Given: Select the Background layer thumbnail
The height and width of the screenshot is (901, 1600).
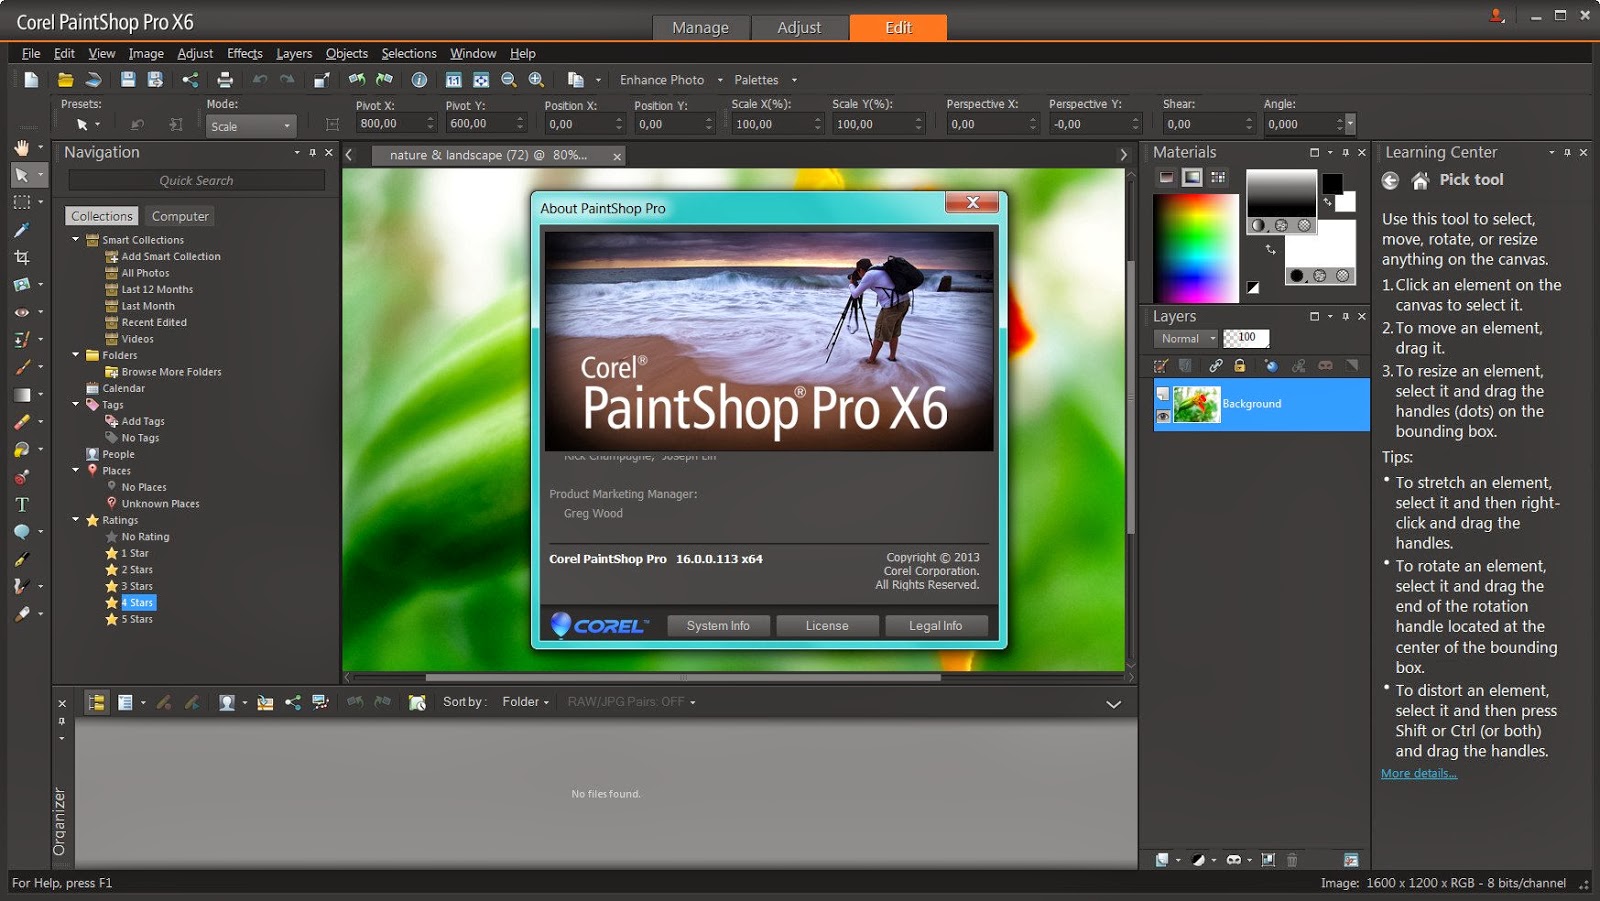Looking at the screenshot, I should coord(1196,404).
